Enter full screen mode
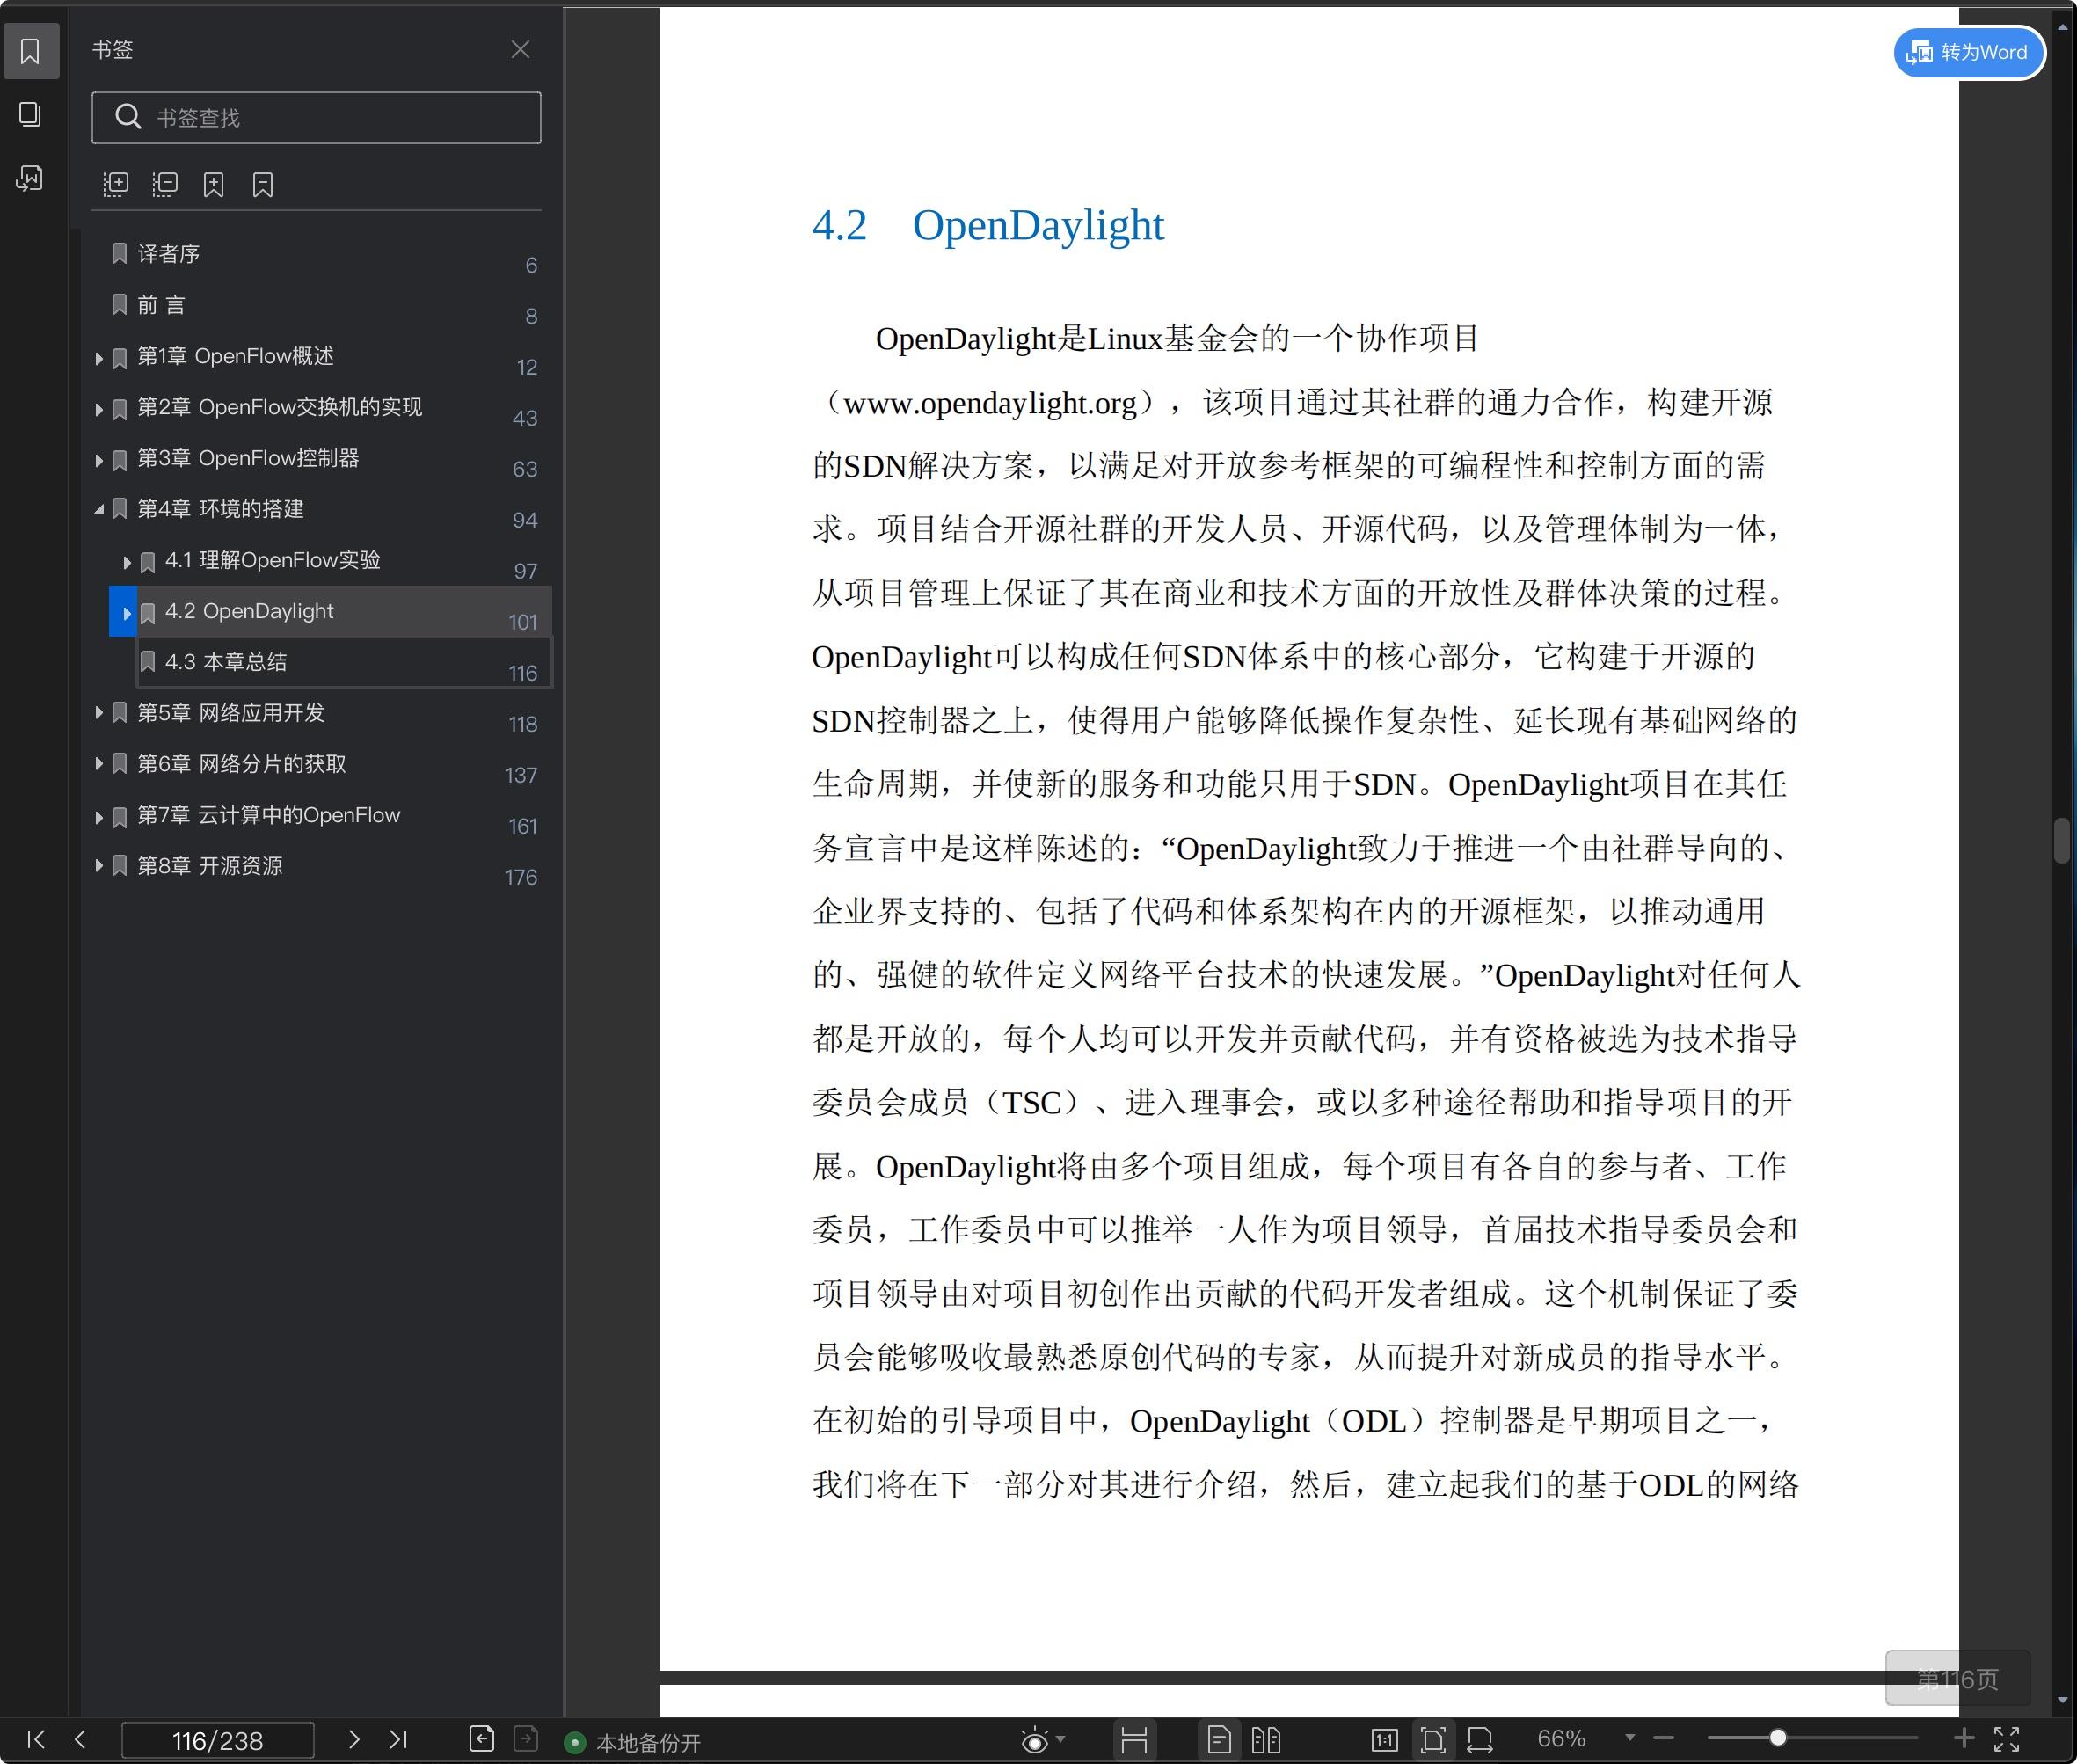The image size is (2077, 1764). click(2006, 1739)
